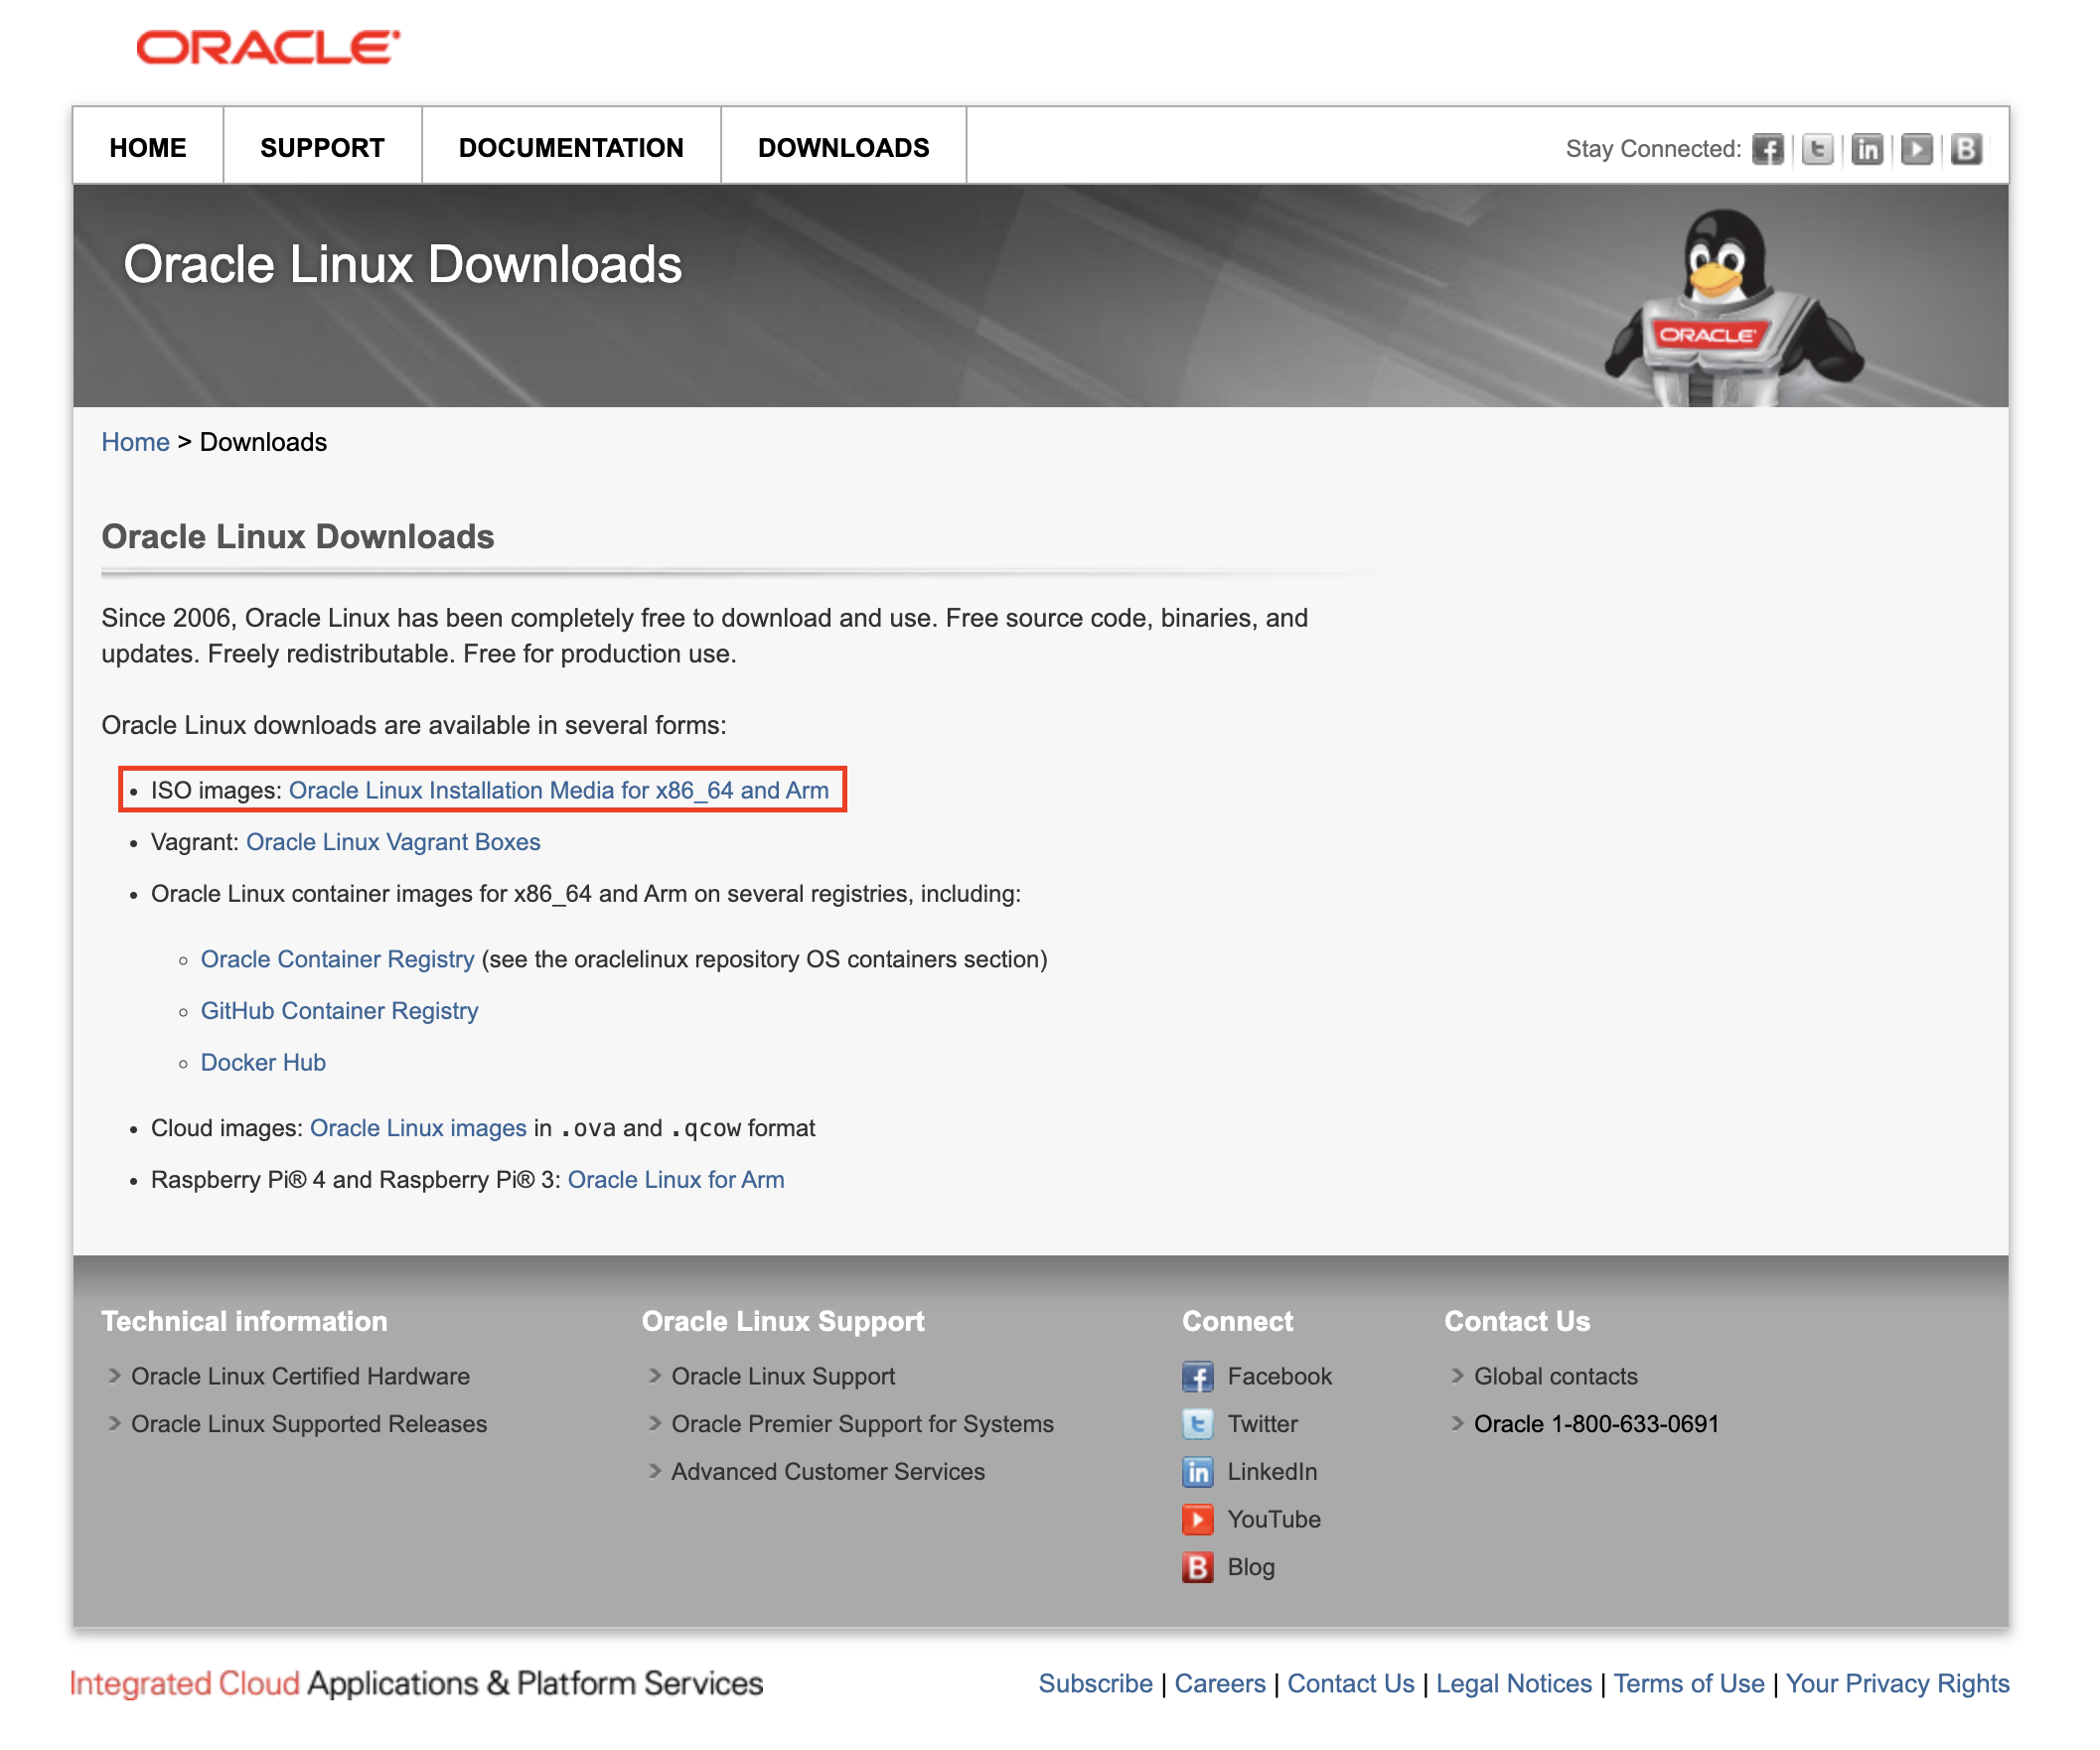The width and height of the screenshot is (2100, 1750).
Task: Click the YouTube play icon in the header
Action: point(1916,149)
